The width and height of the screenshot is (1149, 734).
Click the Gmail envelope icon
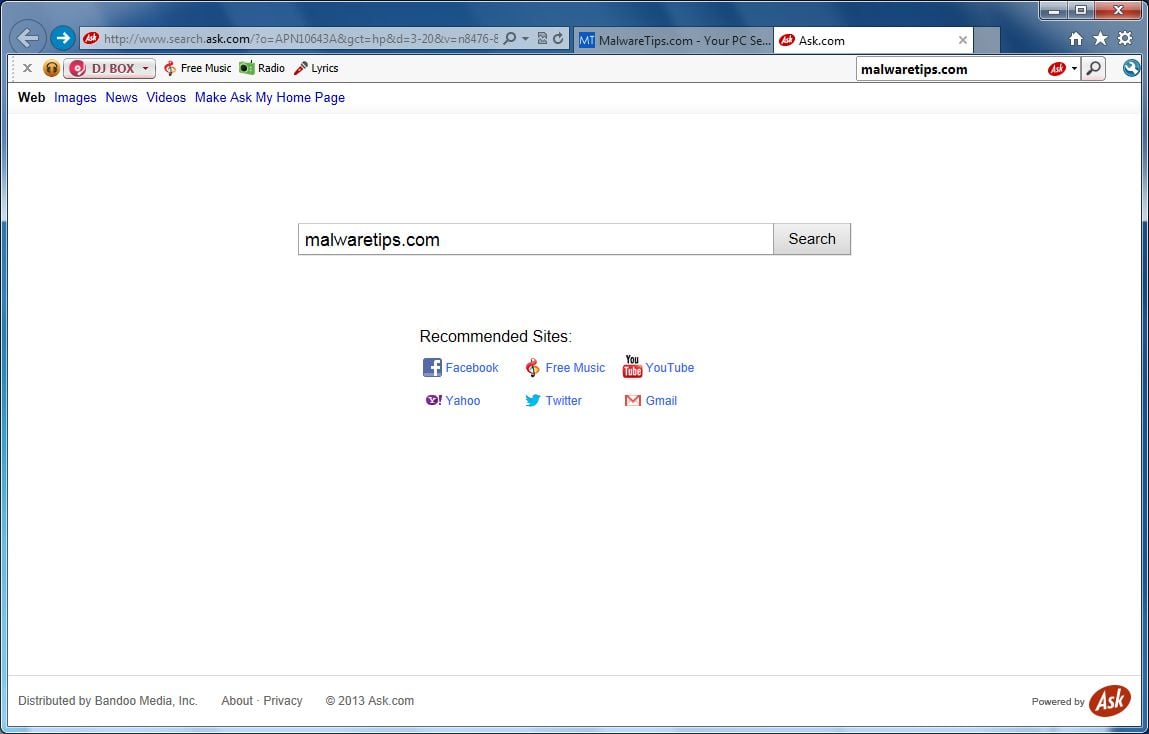633,401
